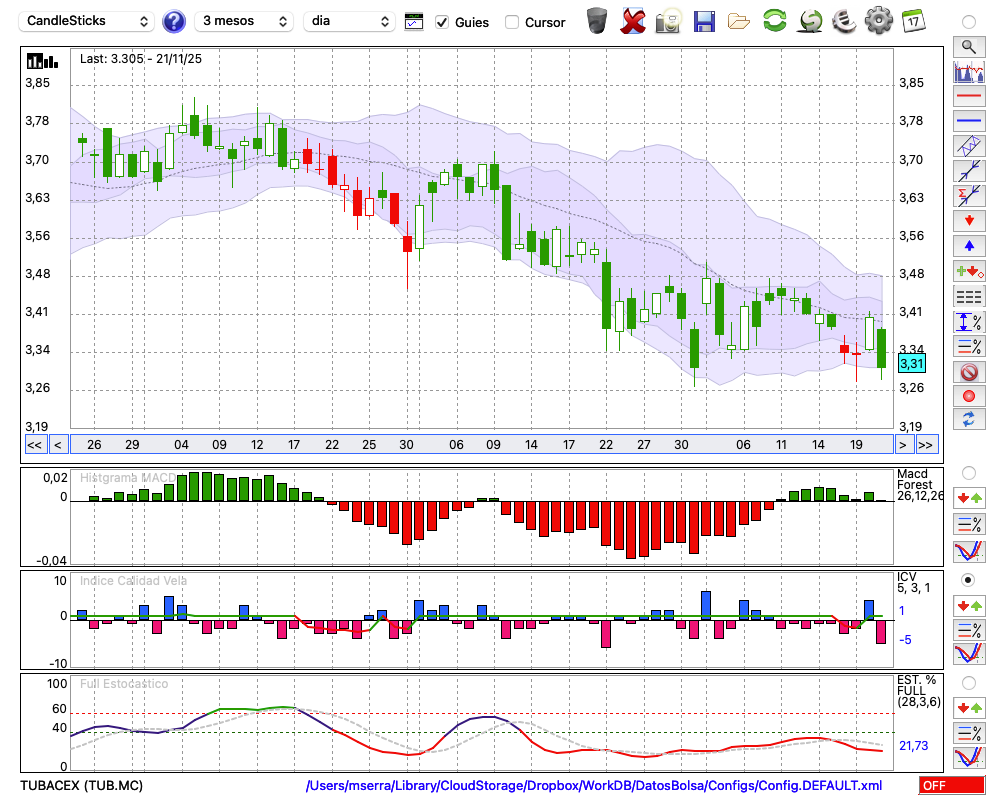Screen dimensions: 1000x800
Task: Click the chart window icon beside Guies
Action: tap(414, 22)
